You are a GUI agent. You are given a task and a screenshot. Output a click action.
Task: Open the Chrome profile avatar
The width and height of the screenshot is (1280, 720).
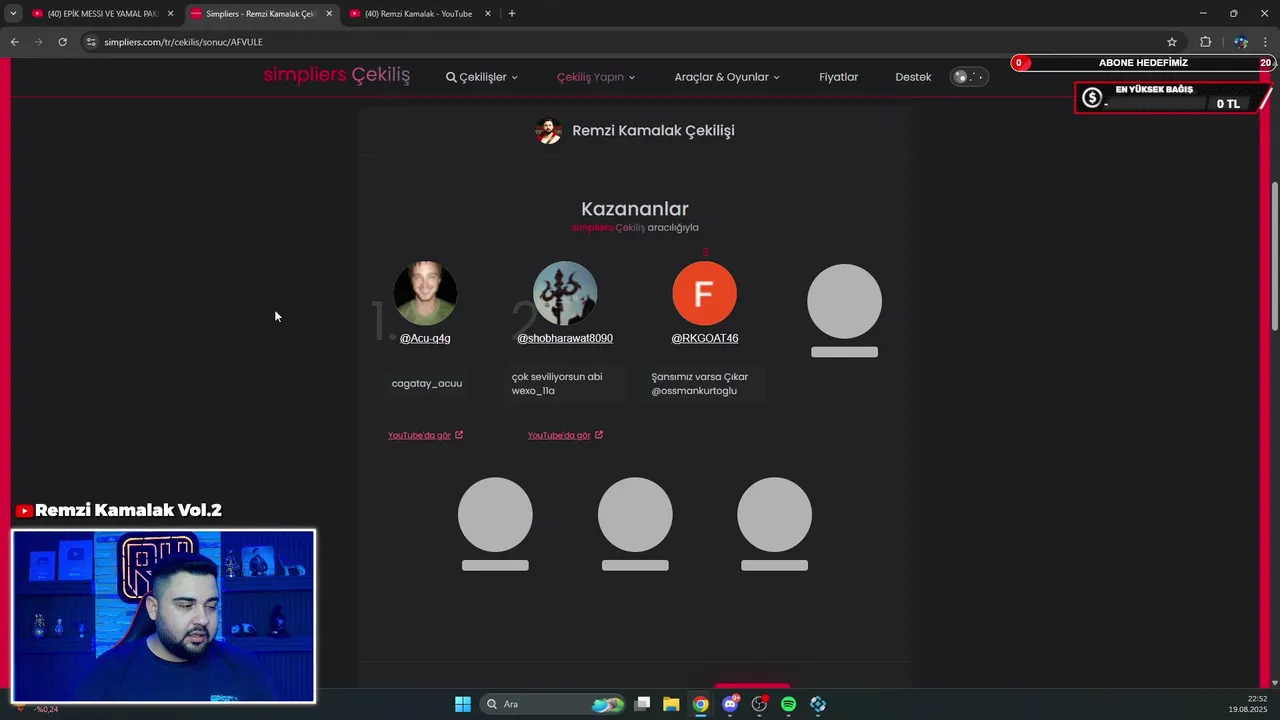1241,42
